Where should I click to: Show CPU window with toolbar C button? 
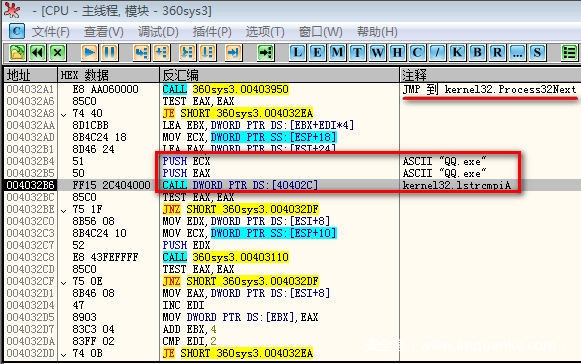(418, 52)
